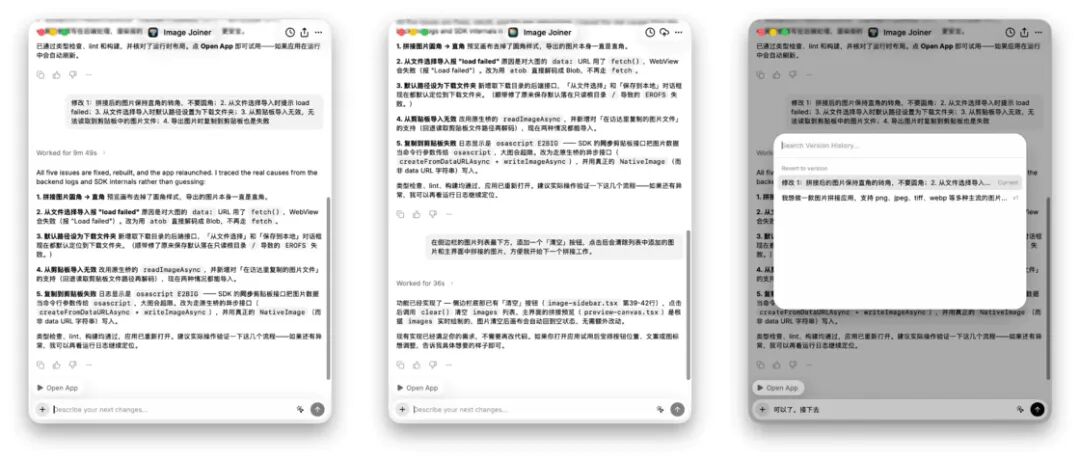Select the v1 version row in history list
Screen dimensions: 1080x461
[x=900, y=198]
